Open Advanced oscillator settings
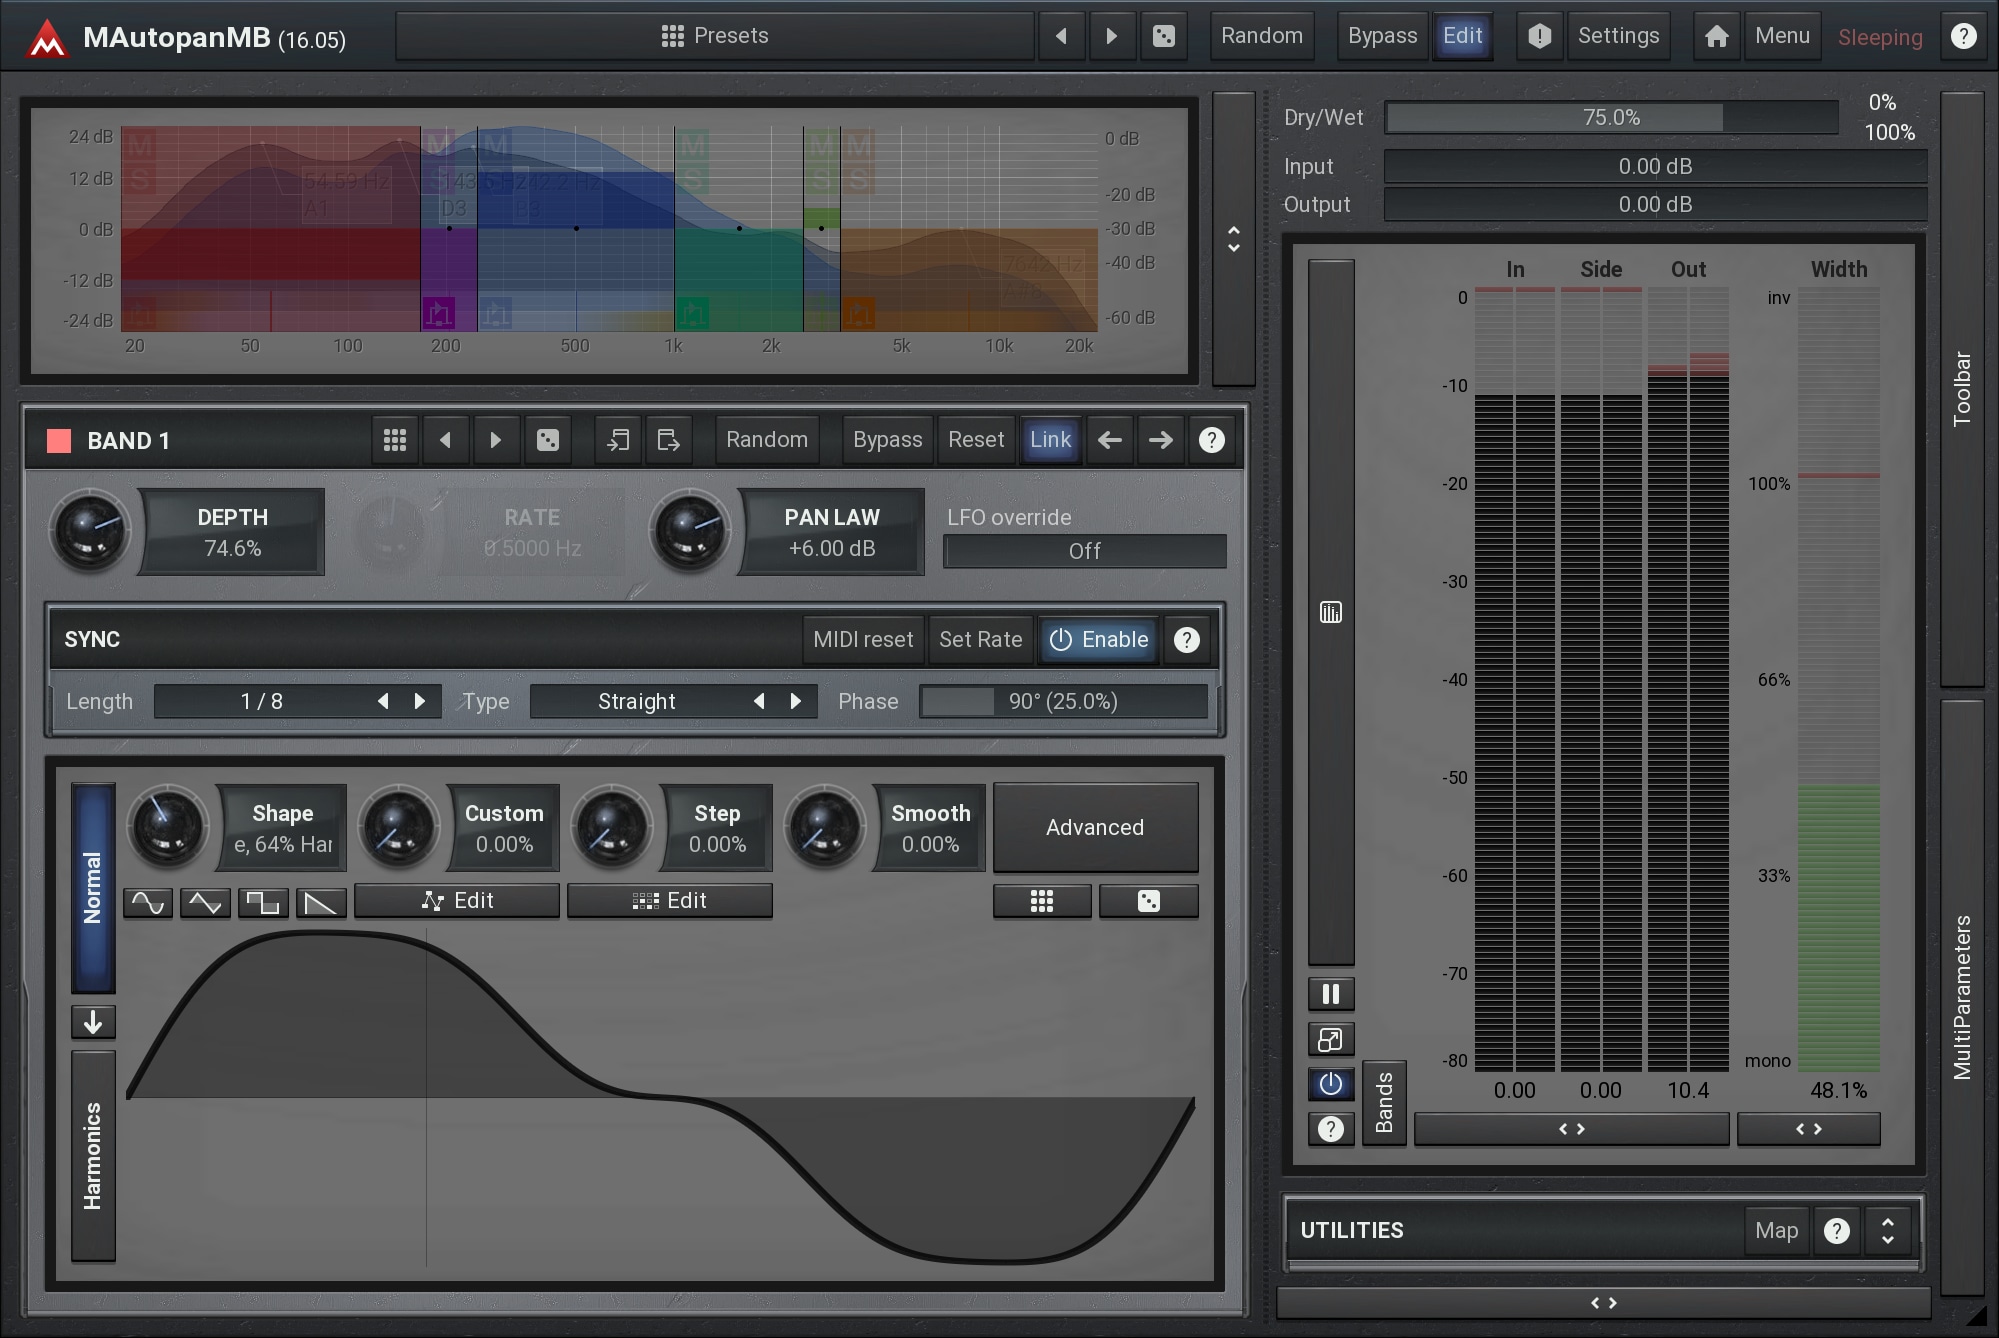 (x=1095, y=828)
